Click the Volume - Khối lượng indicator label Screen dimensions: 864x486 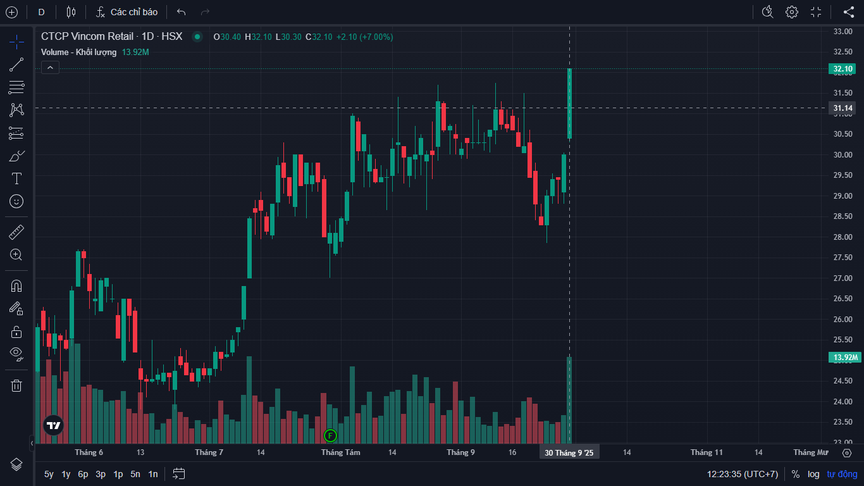pyautogui.click(x=79, y=52)
